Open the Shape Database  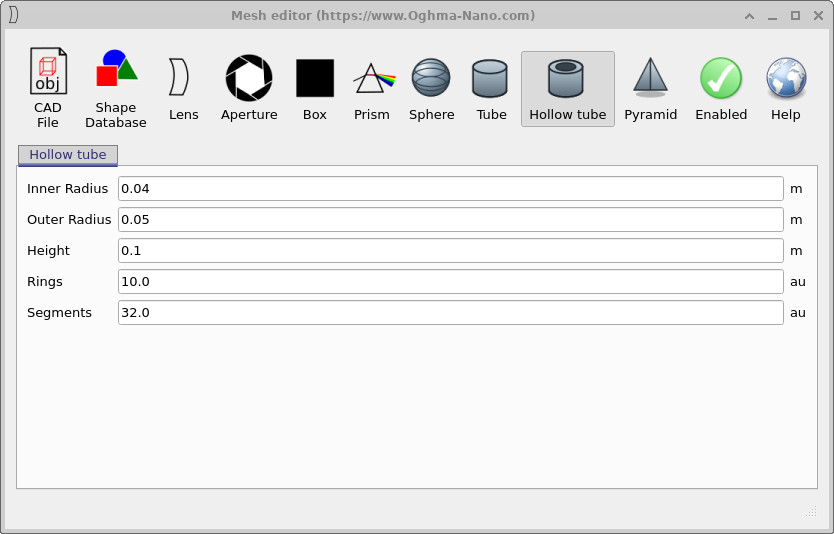[116, 88]
